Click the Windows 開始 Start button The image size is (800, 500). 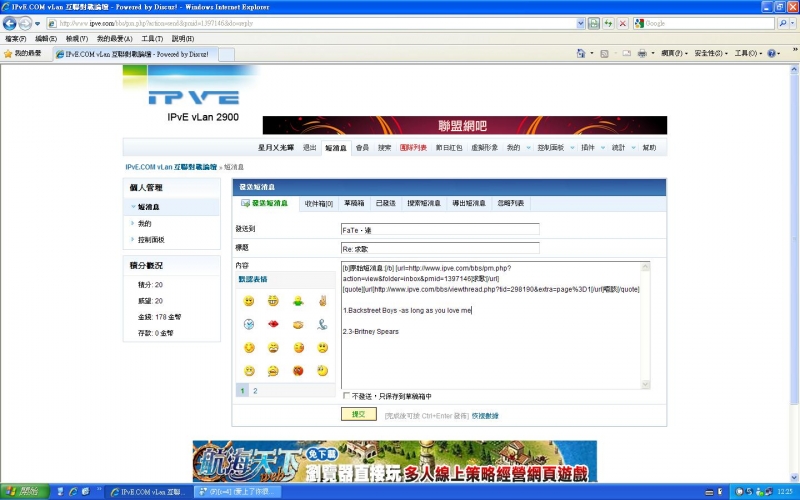(x=24, y=492)
